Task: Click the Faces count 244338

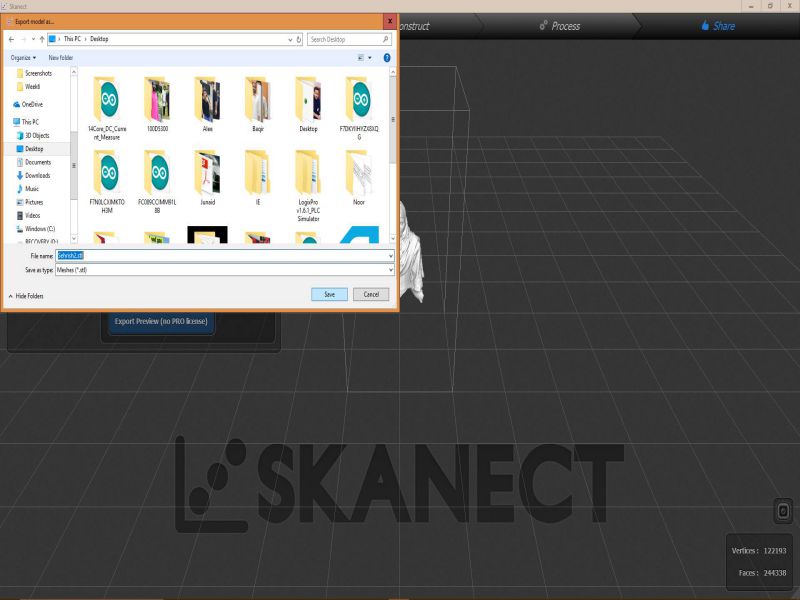Action: [x=774, y=573]
